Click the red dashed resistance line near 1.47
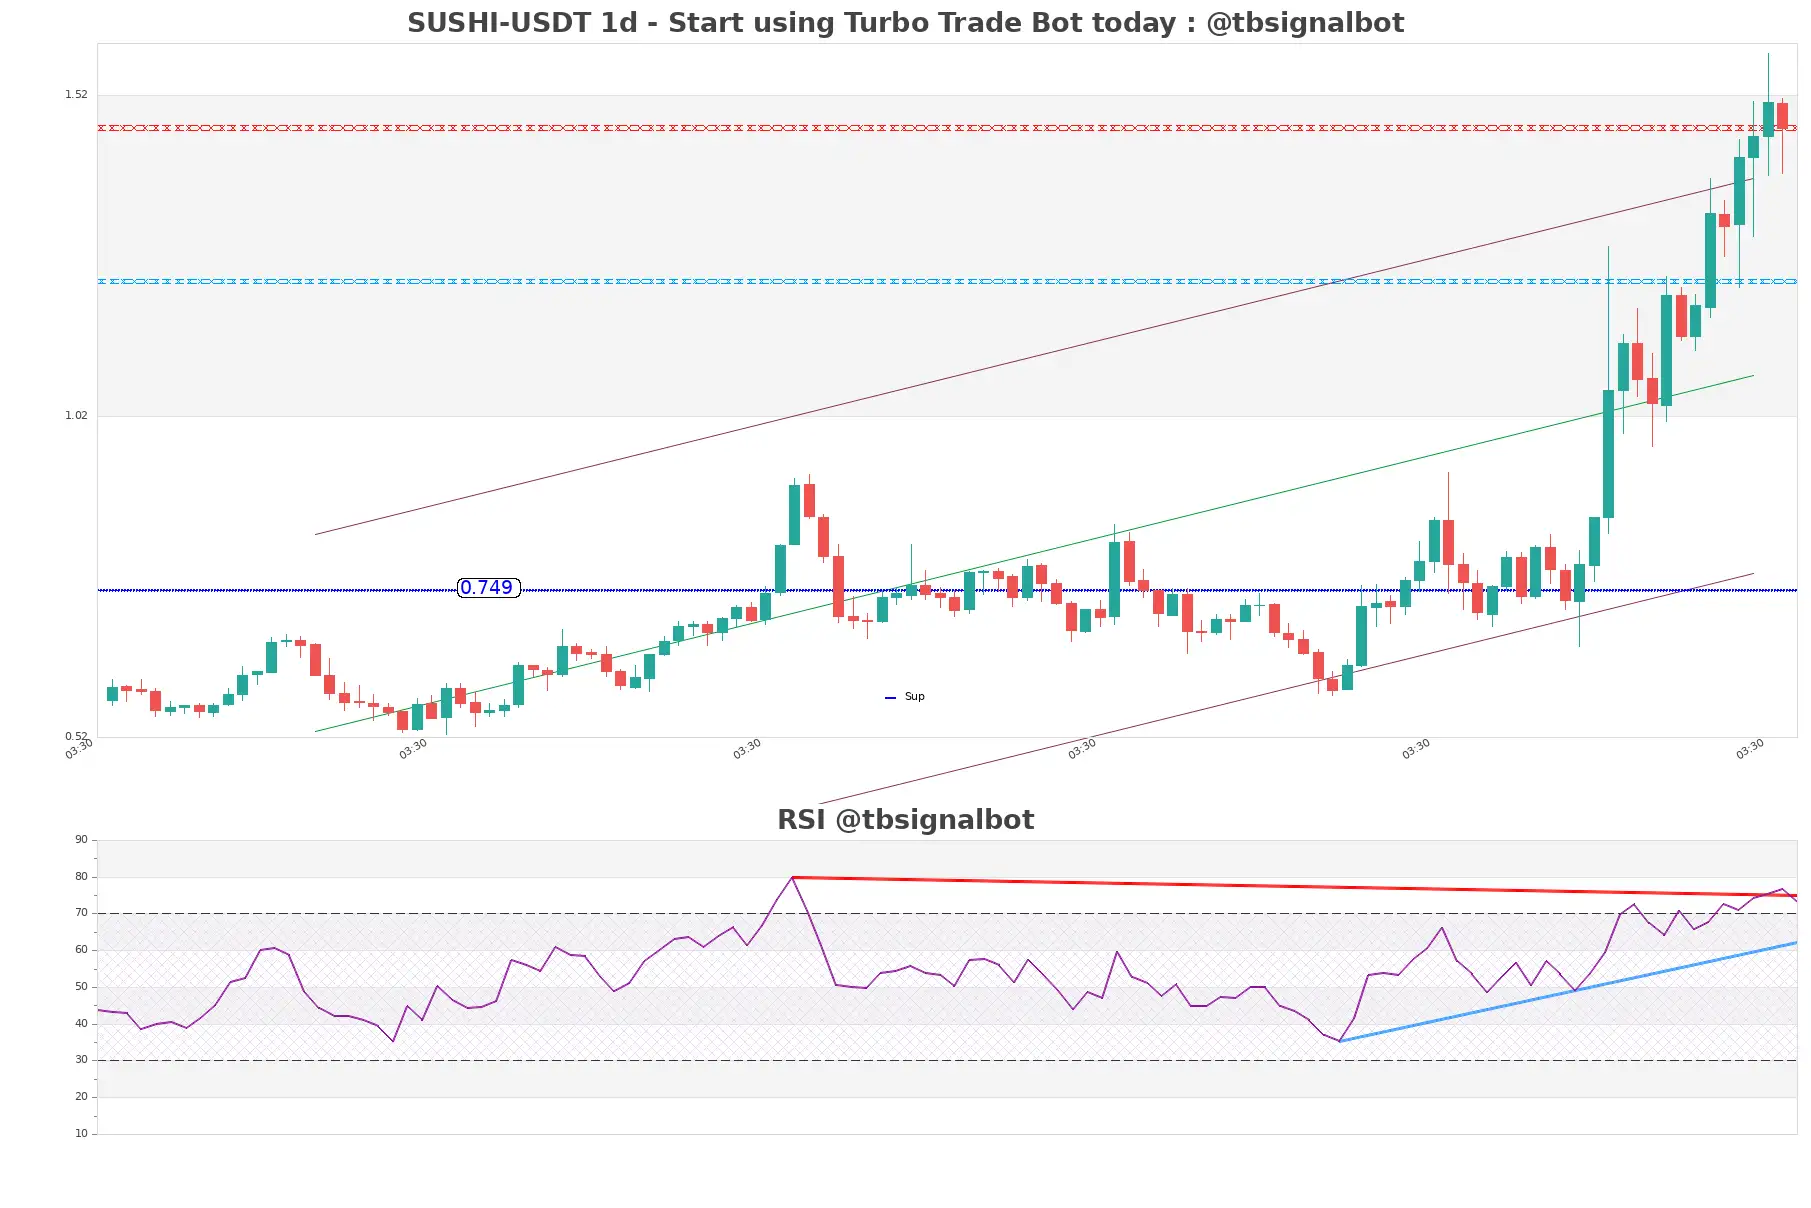The height and width of the screenshot is (1208, 1811). tap(947, 128)
